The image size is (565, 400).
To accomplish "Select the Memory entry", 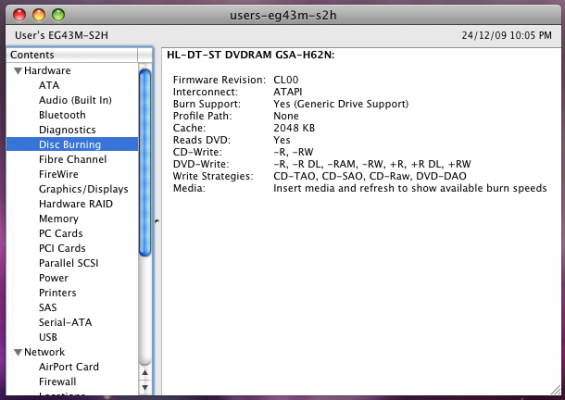I will tap(59, 219).
